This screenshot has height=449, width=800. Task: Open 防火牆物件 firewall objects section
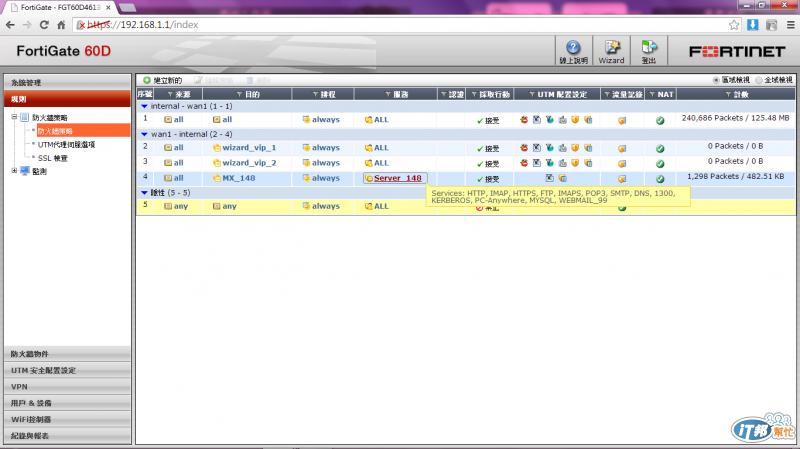[67, 354]
